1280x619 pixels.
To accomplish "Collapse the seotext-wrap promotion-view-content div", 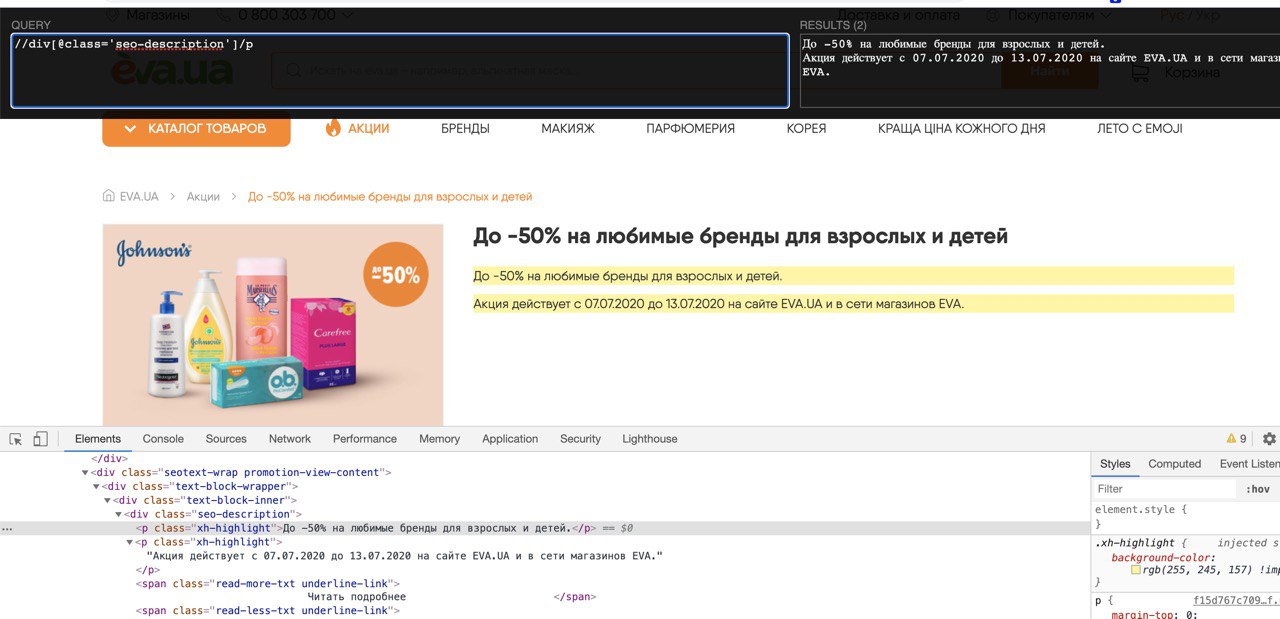I will (x=85, y=473).
